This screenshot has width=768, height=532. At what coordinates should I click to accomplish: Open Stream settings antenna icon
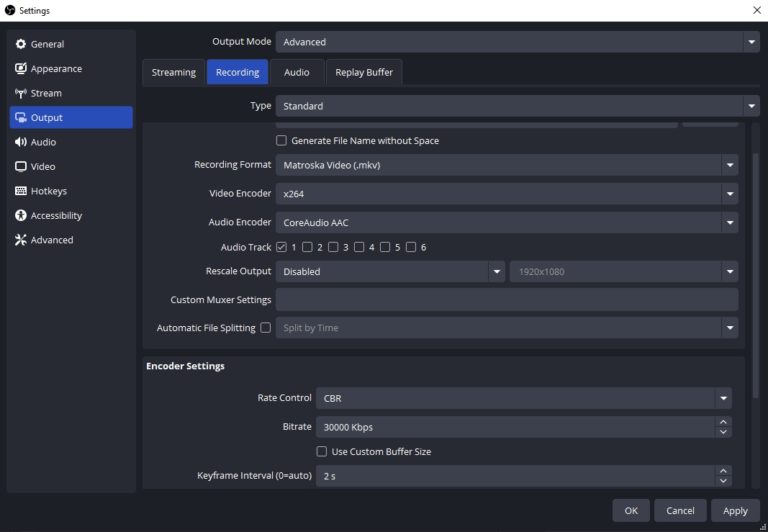[x=21, y=93]
